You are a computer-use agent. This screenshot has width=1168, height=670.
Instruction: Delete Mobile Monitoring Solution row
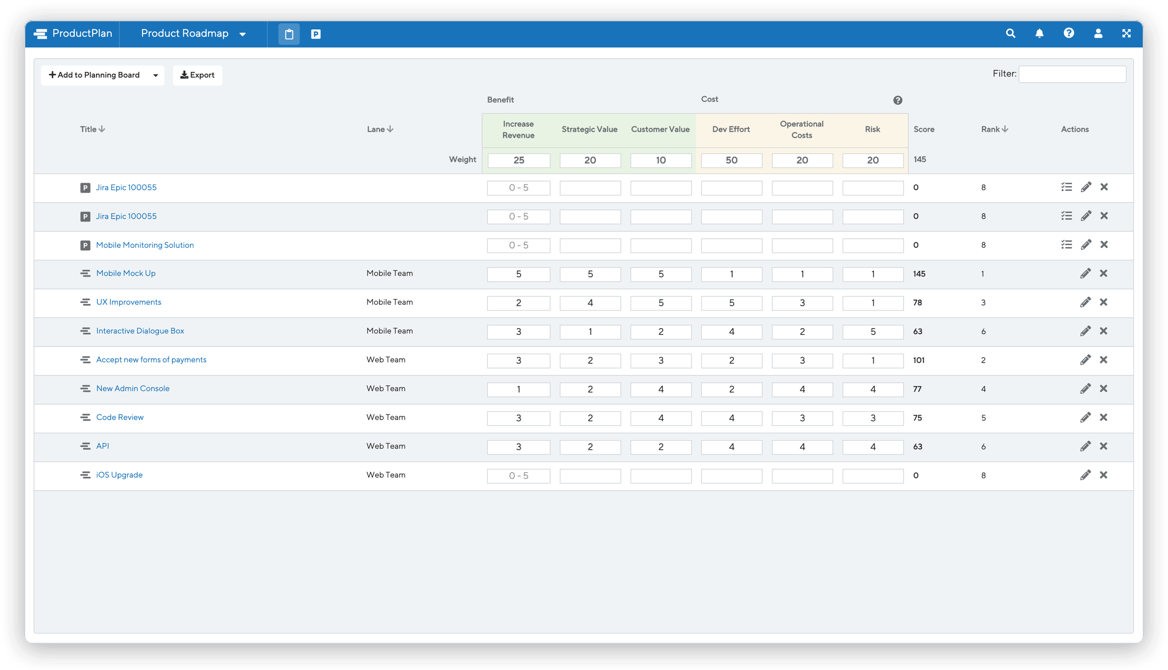(1105, 245)
